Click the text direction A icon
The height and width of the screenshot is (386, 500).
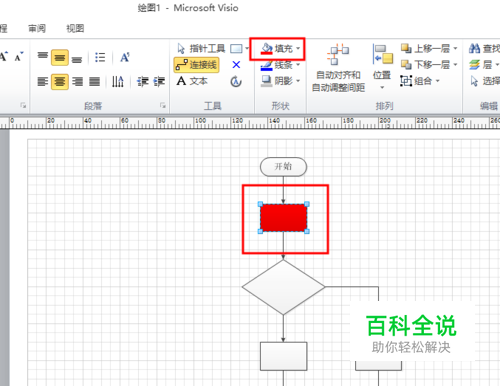coord(125,57)
